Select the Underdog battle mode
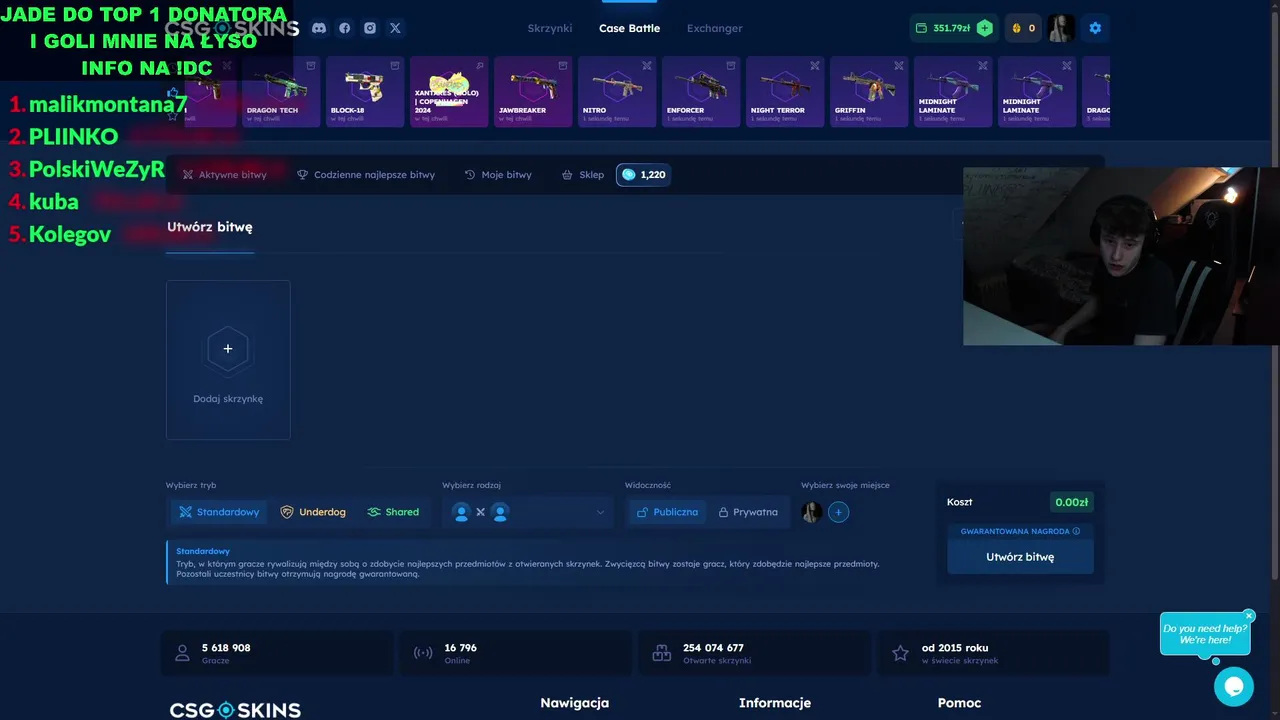 [313, 512]
